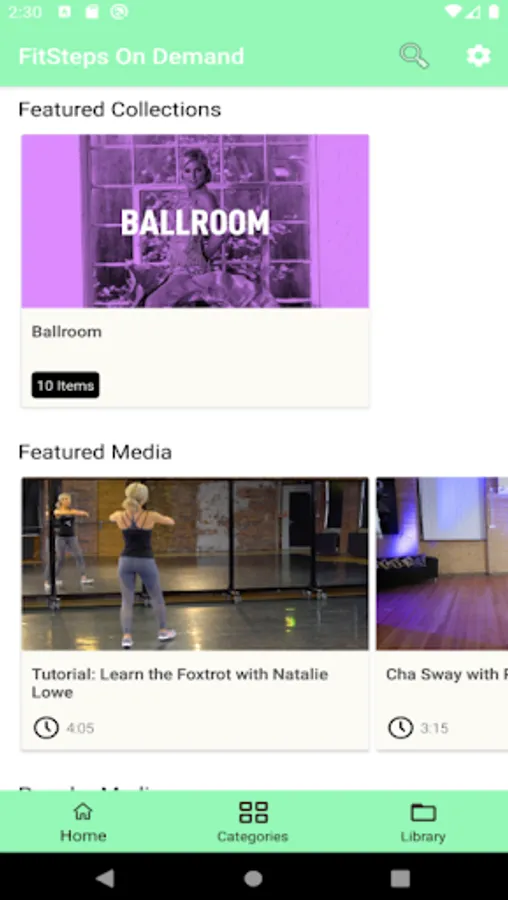Open the Ballroom collection banner image
The image size is (508, 900).
click(x=195, y=221)
